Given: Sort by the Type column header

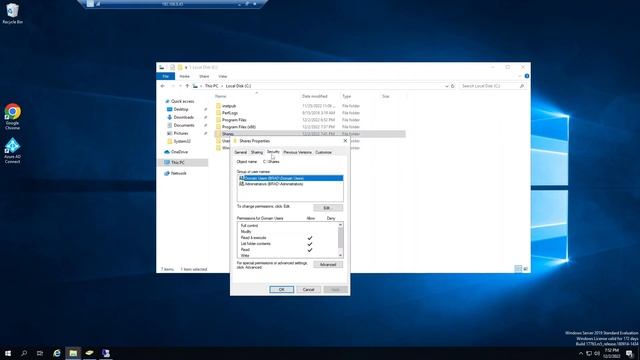Looking at the screenshot, I should point(347,96).
